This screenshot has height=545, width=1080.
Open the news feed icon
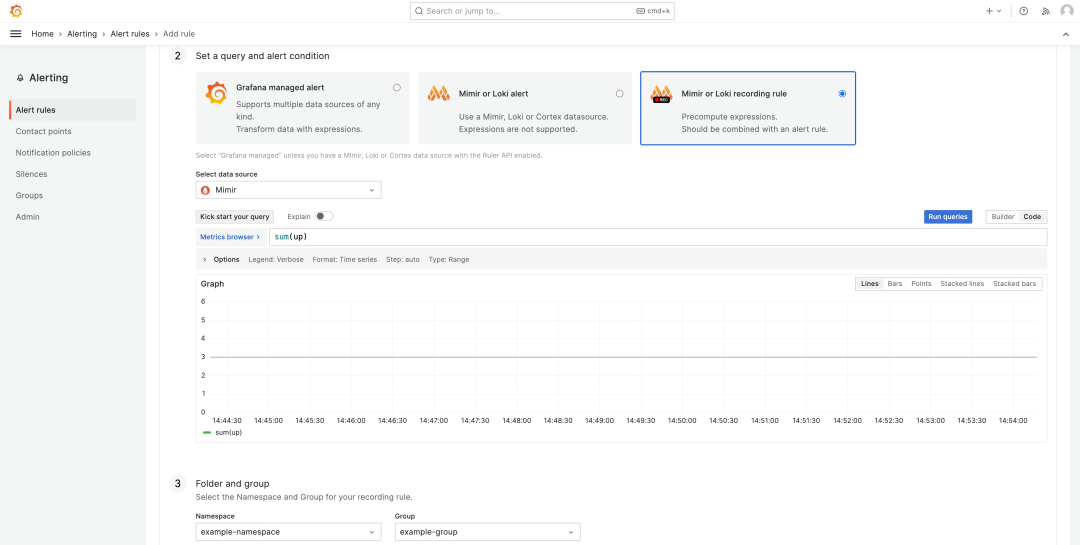(x=1045, y=11)
